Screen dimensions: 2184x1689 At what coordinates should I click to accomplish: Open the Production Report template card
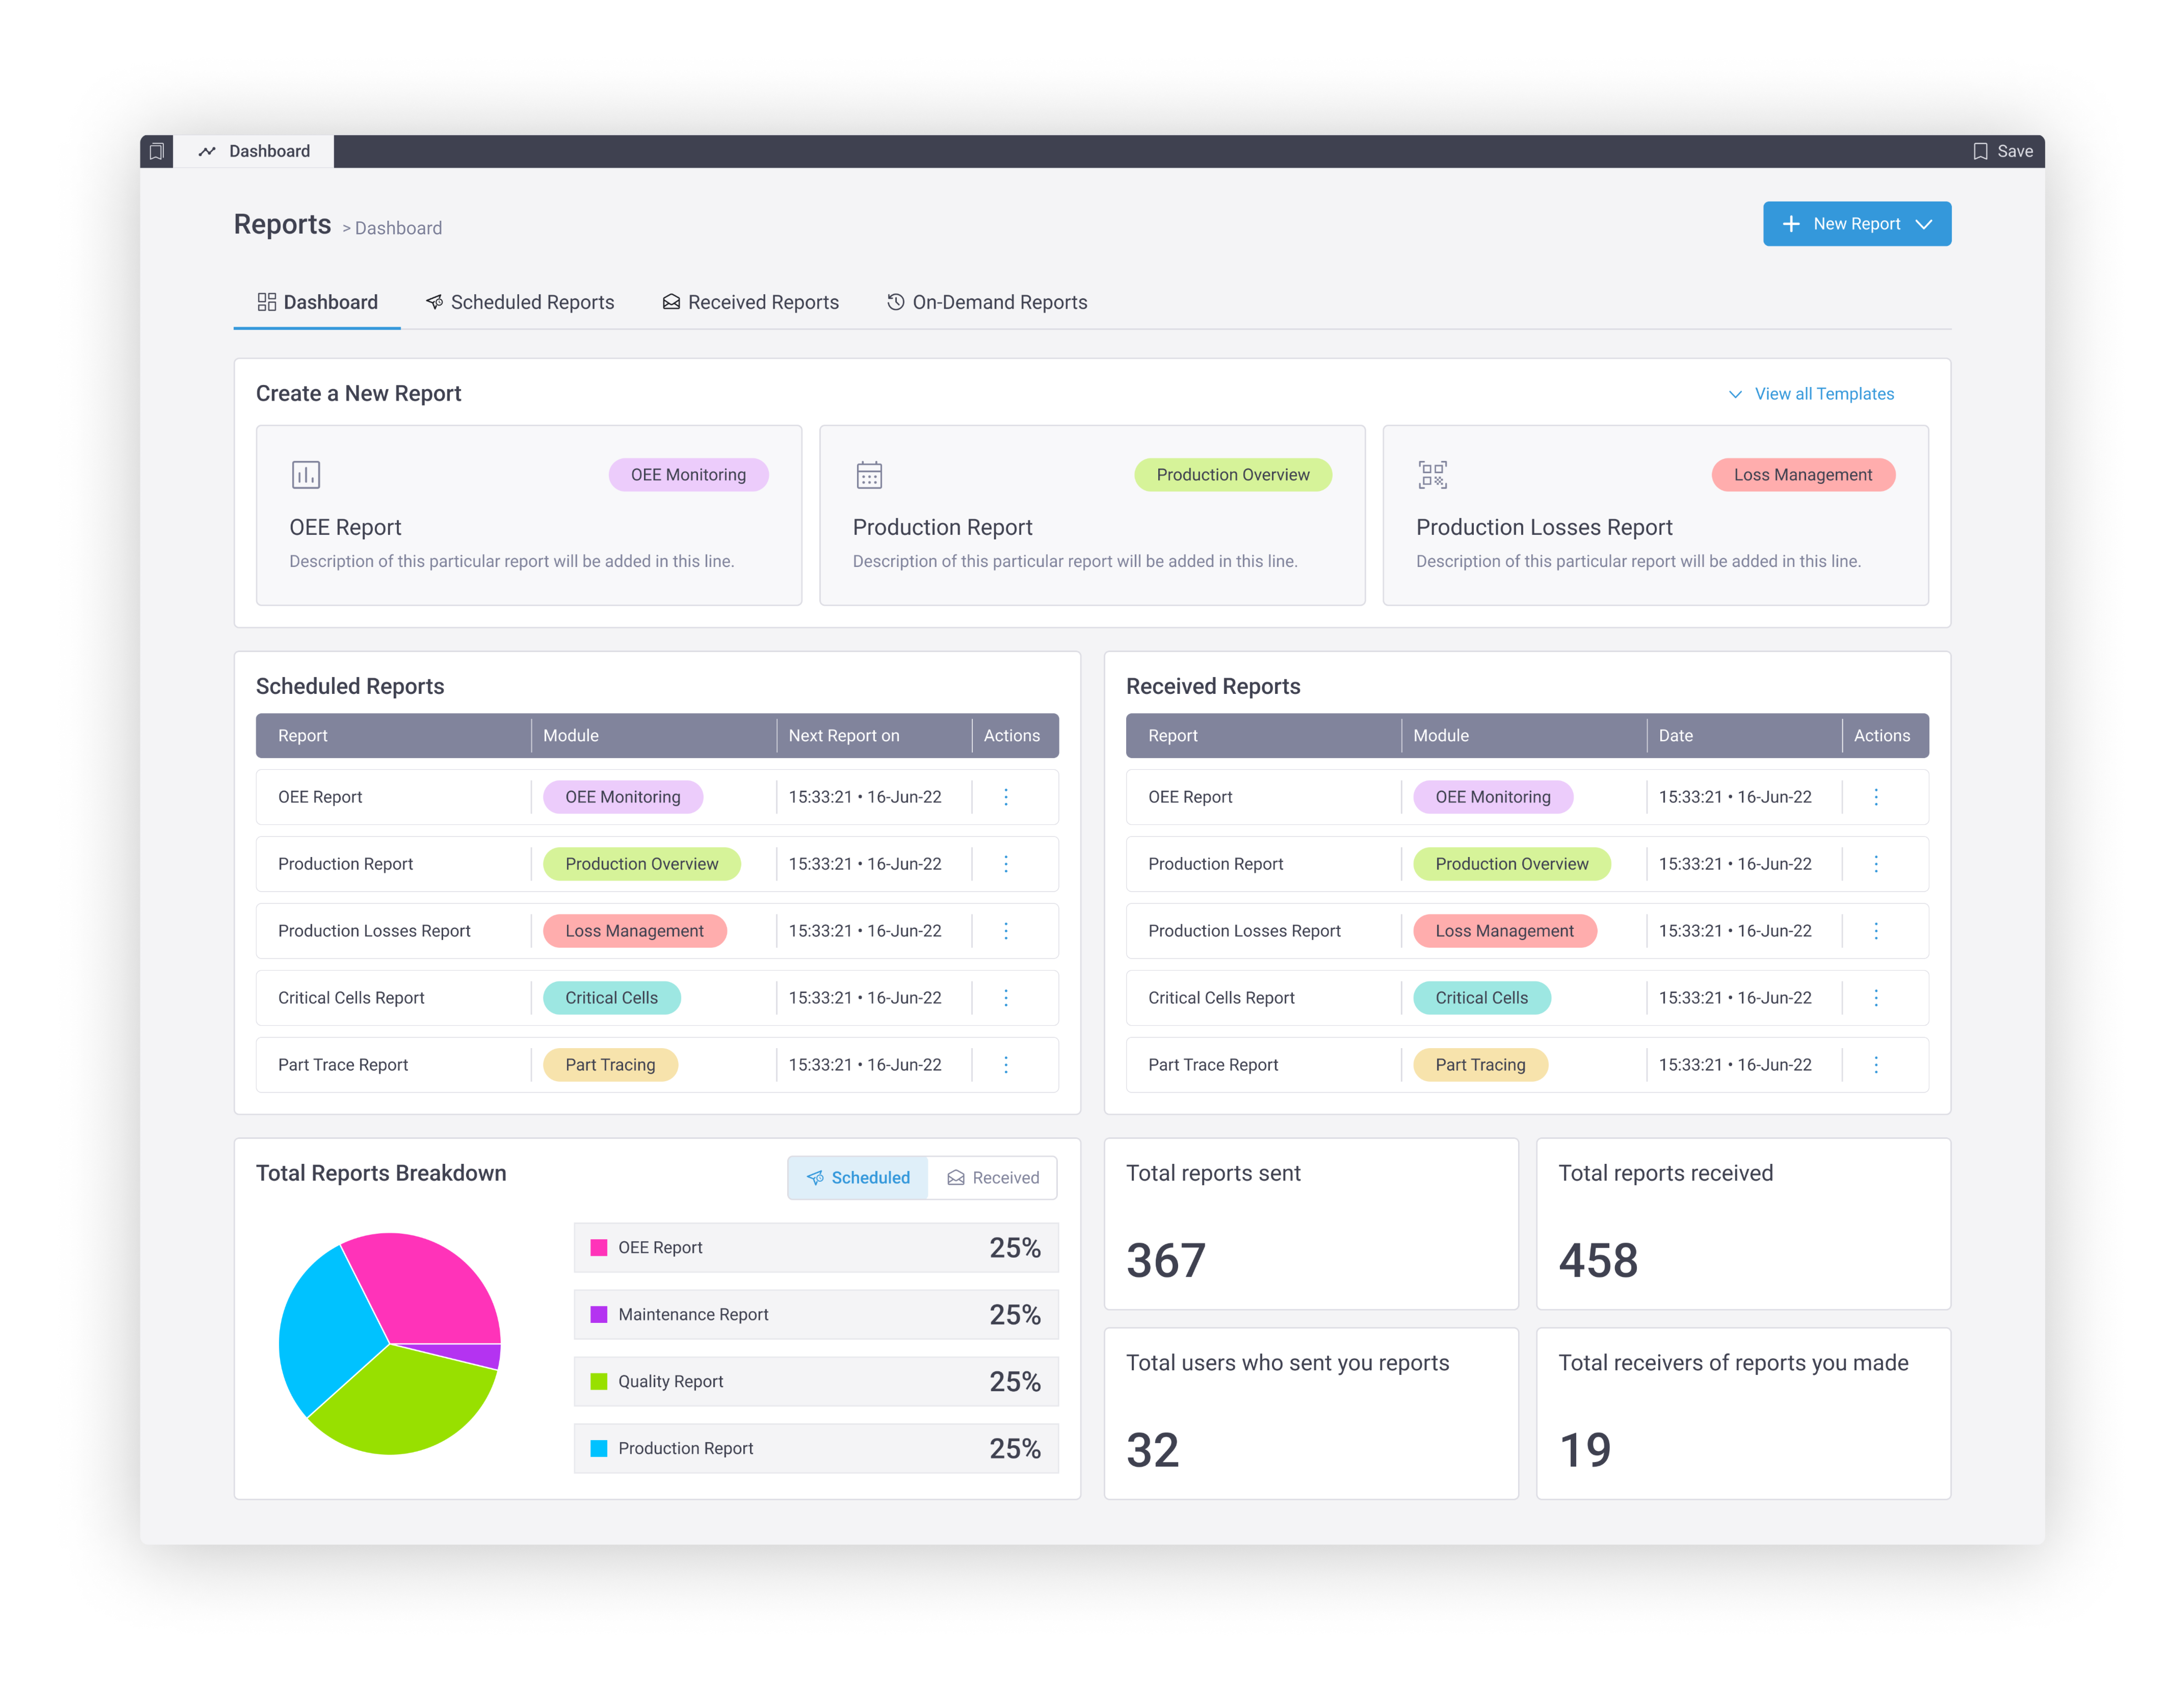pos(1092,515)
